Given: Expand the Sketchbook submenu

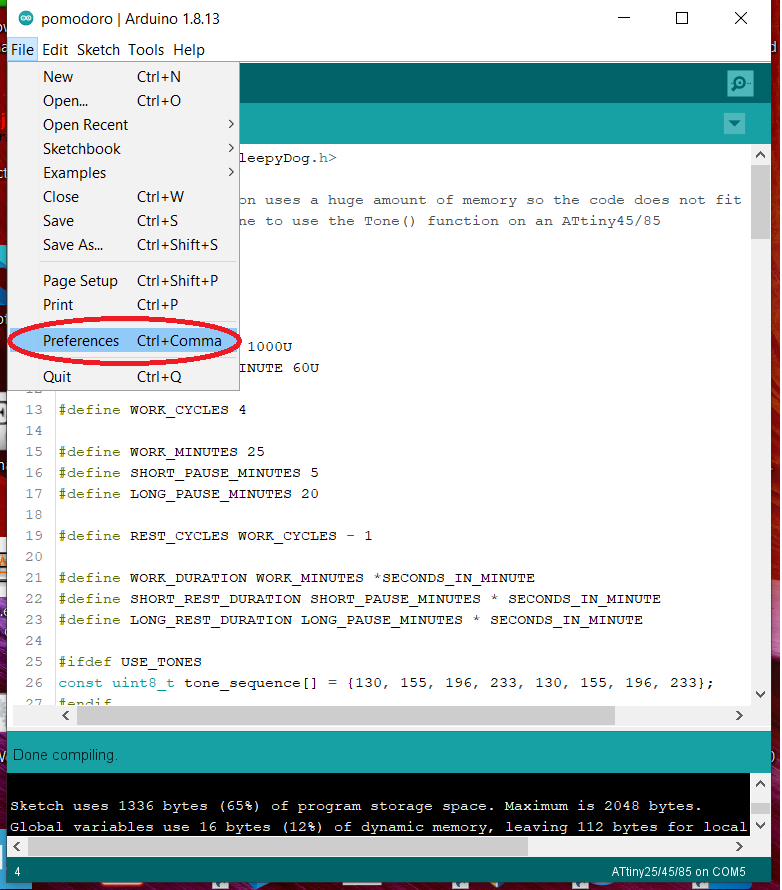Looking at the screenshot, I should (x=123, y=149).
